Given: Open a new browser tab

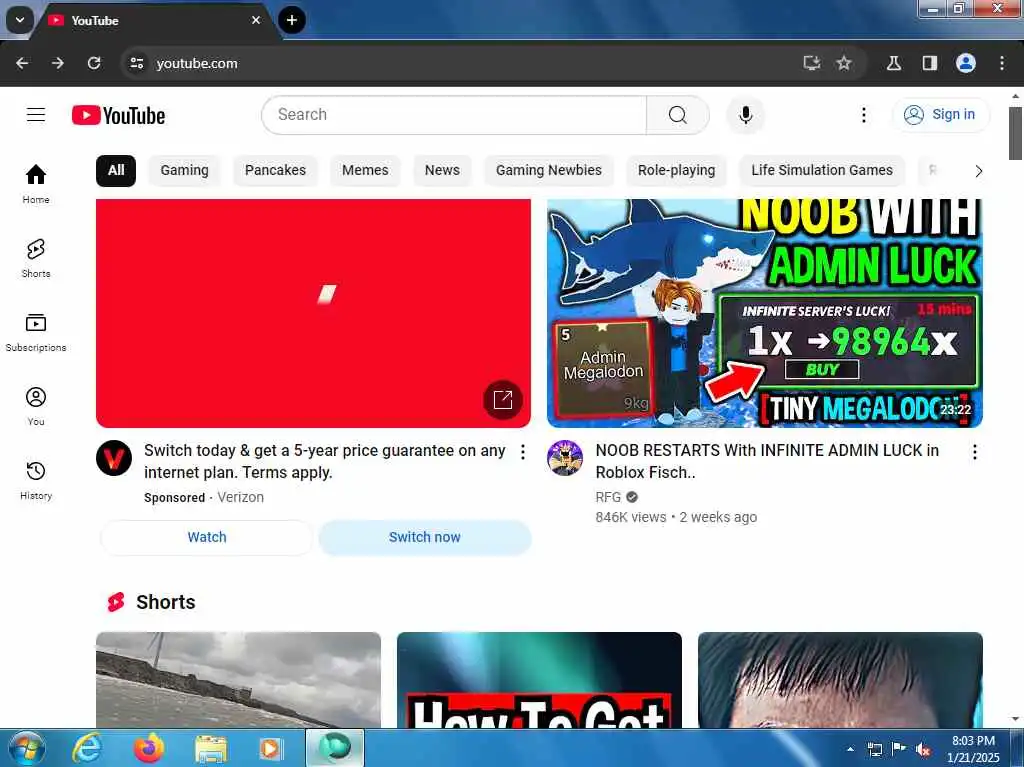Looking at the screenshot, I should (x=292, y=20).
